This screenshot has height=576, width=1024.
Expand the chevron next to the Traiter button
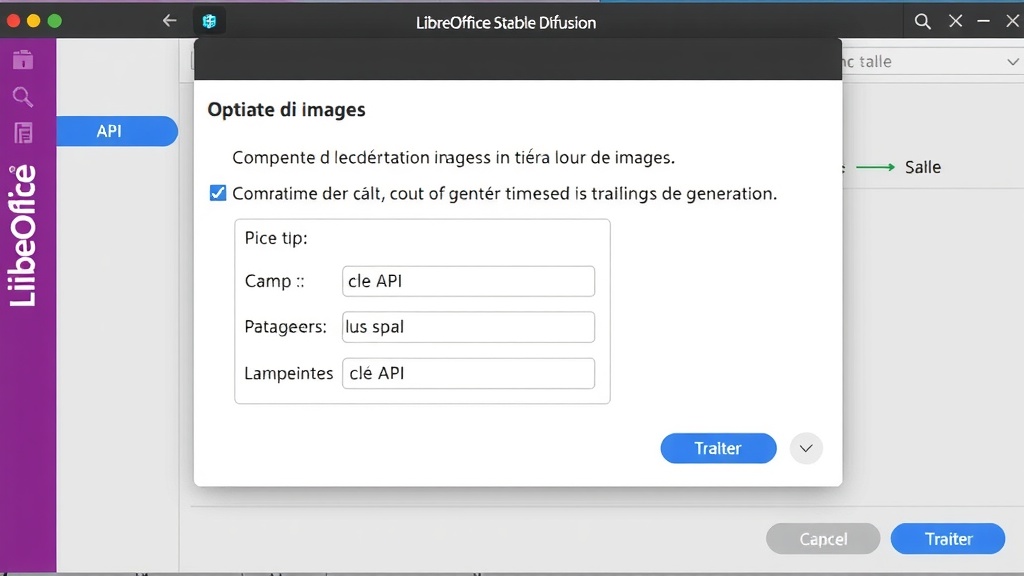806,448
